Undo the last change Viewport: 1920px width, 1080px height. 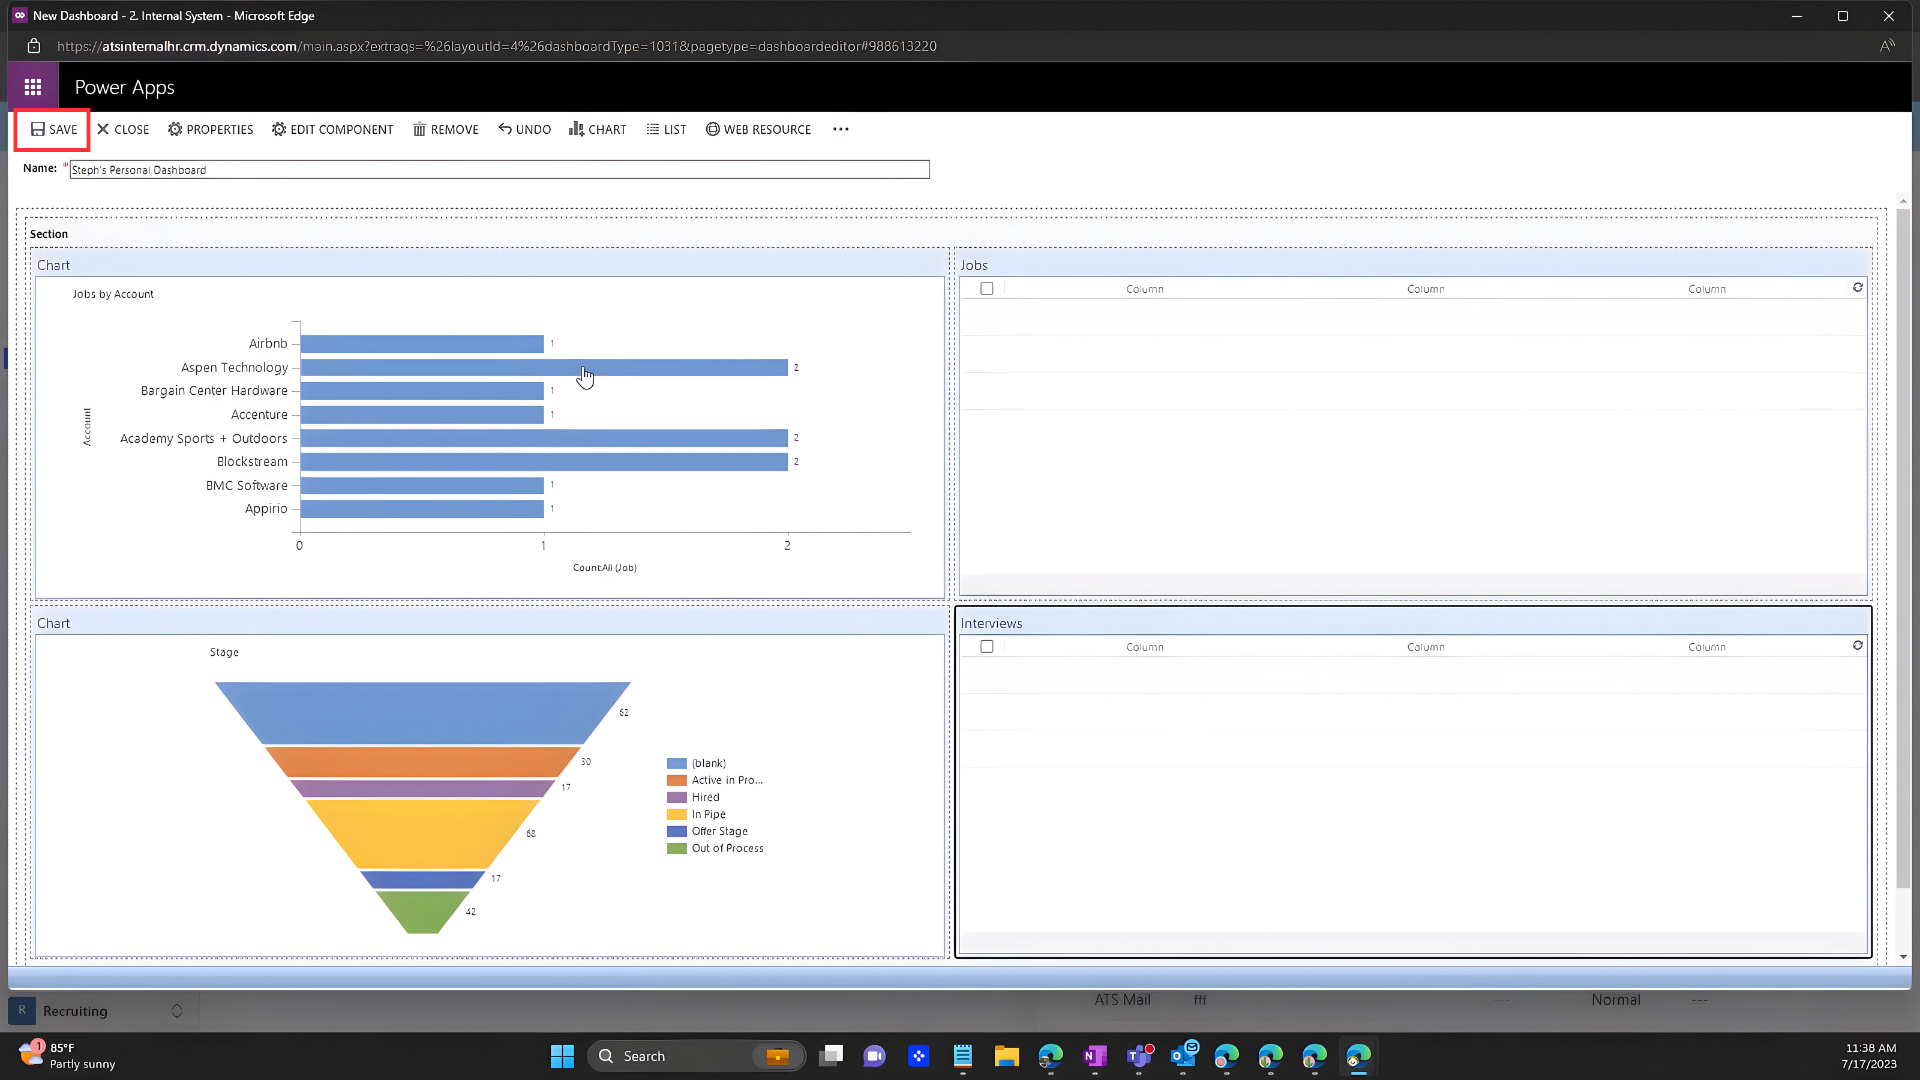(525, 130)
